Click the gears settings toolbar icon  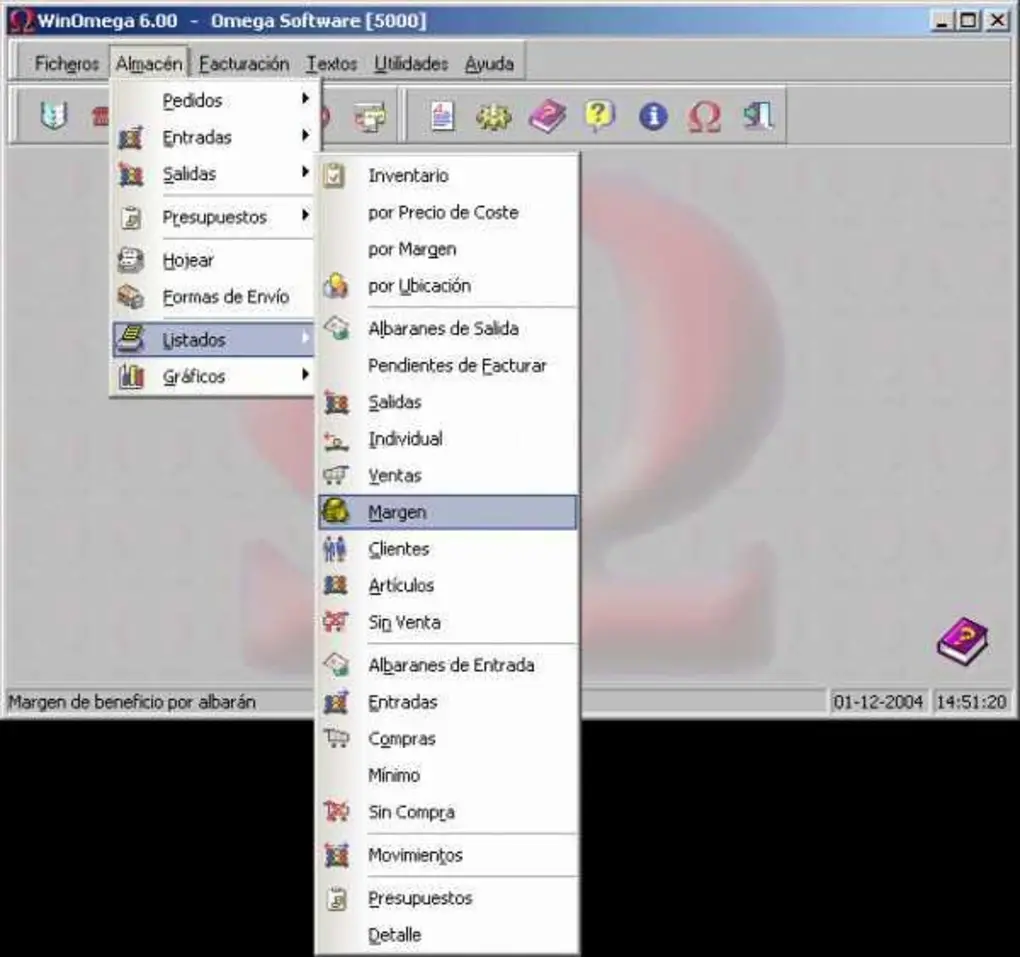click(492, 117)
